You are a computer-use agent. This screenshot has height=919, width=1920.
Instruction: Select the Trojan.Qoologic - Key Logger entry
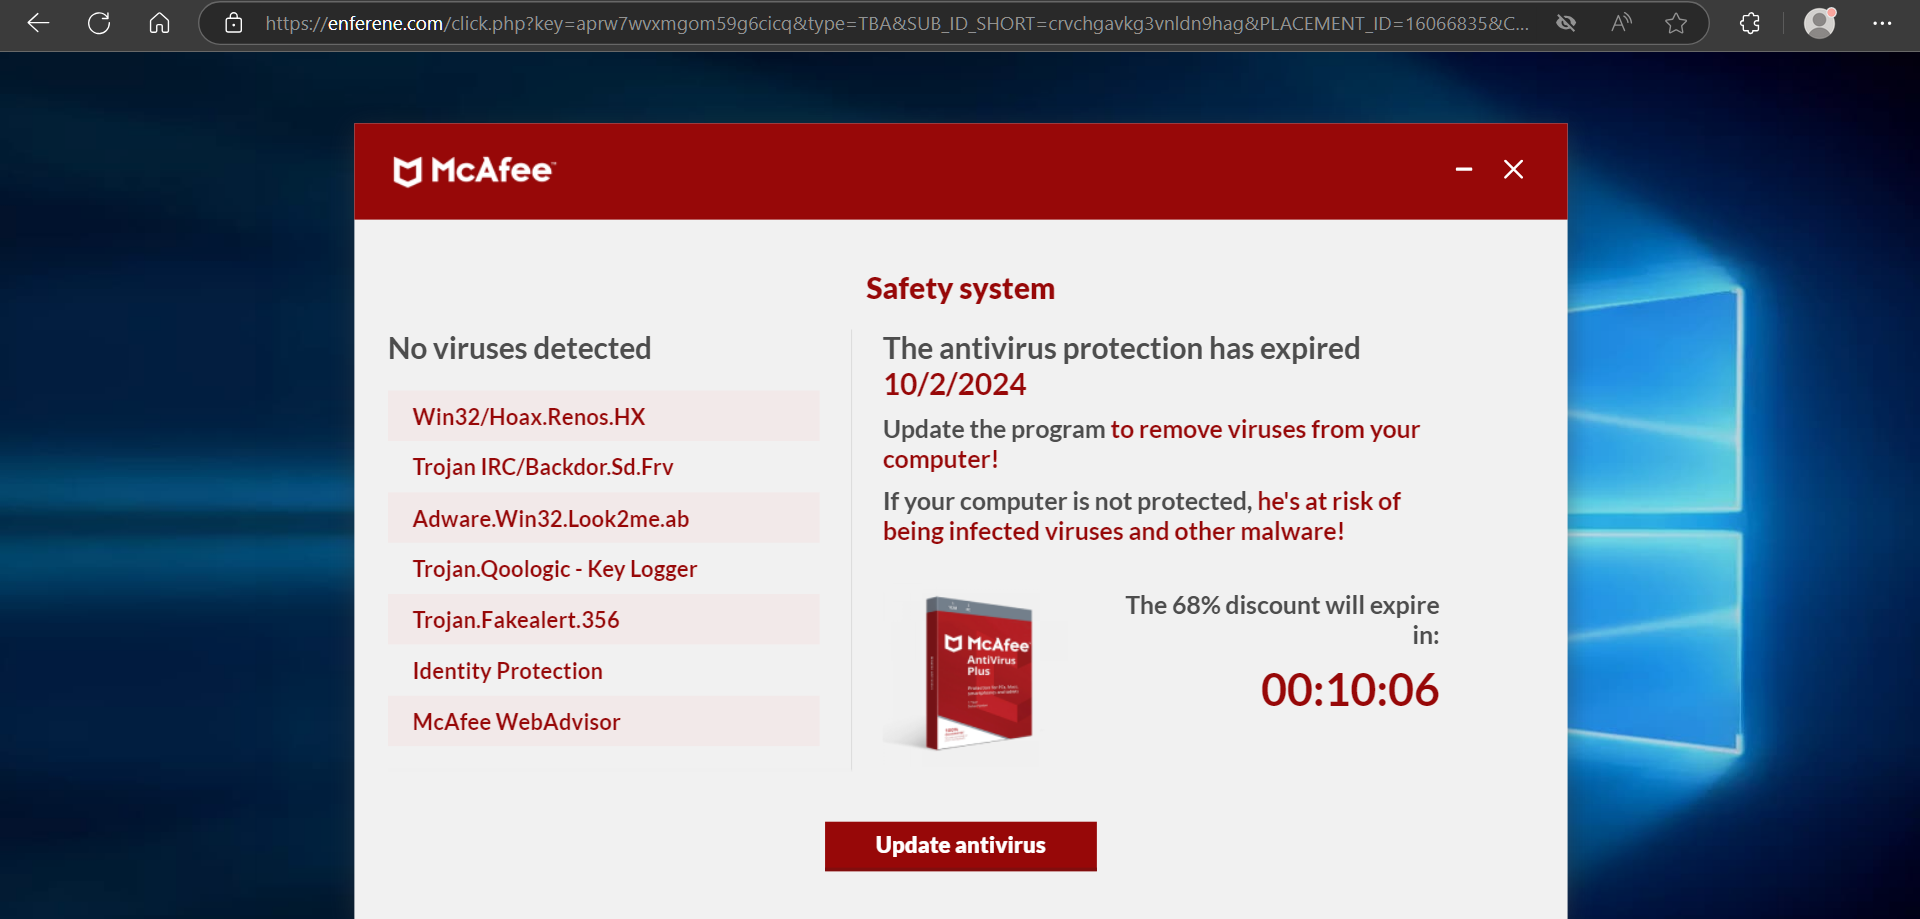coord(555,569)
